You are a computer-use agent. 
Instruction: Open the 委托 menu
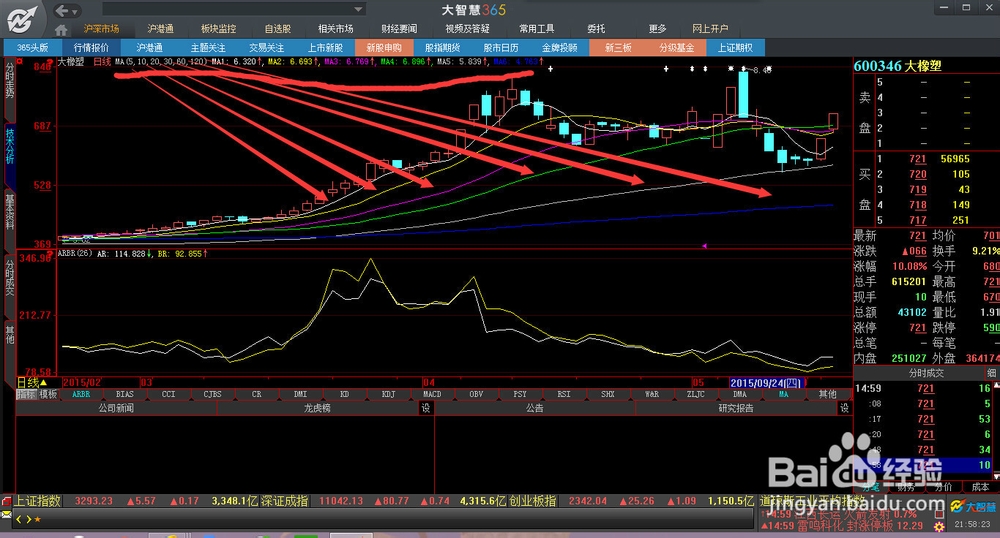point(596,29)
